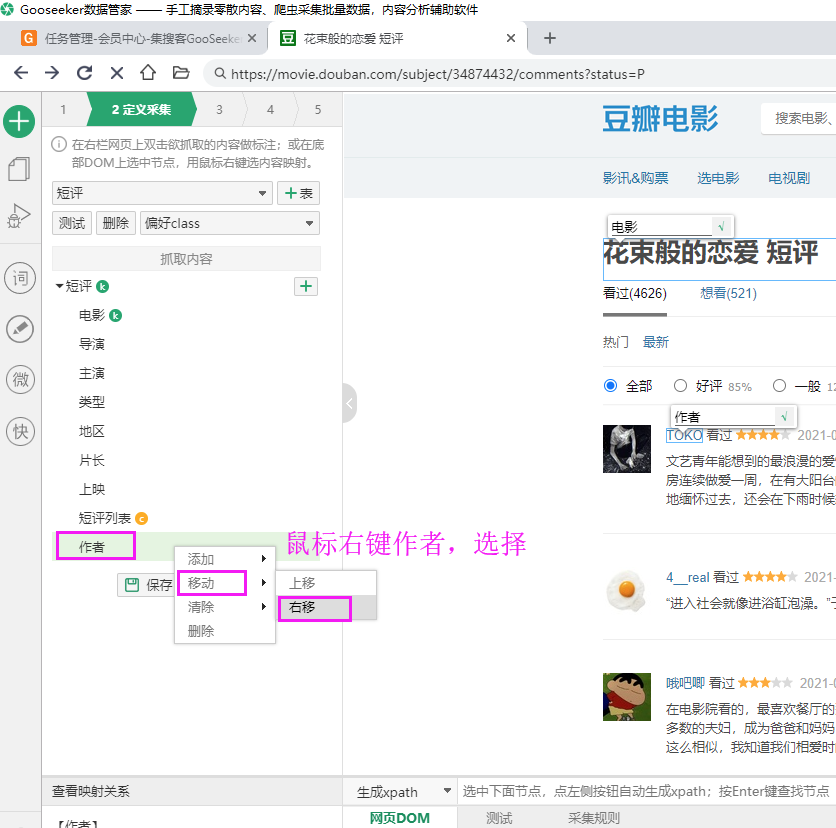Screen dimensions: 836x828
Task: Select the 短评列表 tree item
Action: [104, 518]
